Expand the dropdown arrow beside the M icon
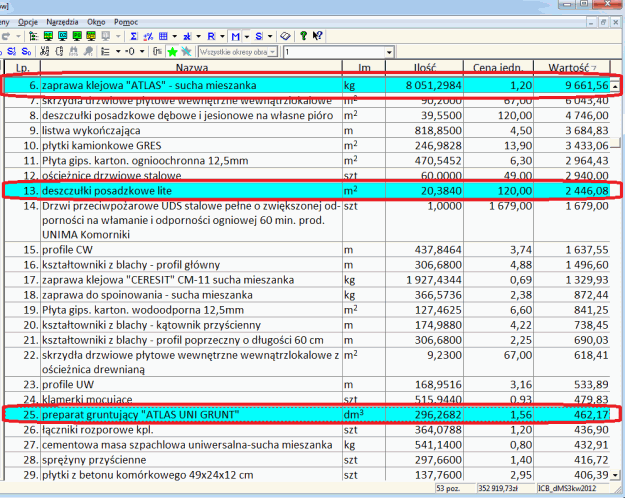Image resolution: width=625 pixels, height=498 pixels. [x=247, y=35]
